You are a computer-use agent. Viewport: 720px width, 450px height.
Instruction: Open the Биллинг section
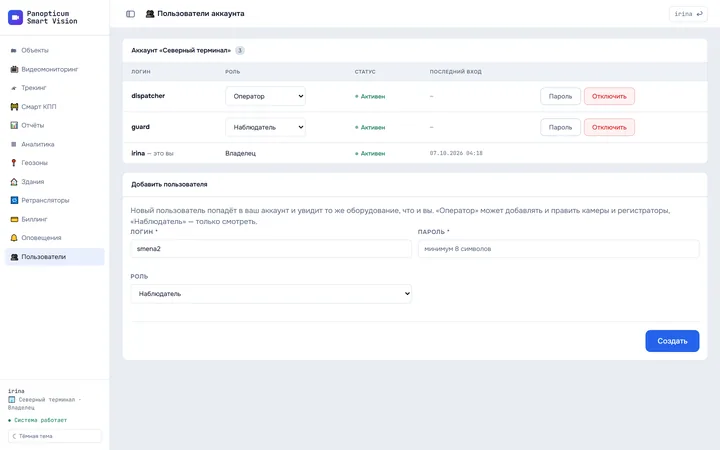click(55, 219)
